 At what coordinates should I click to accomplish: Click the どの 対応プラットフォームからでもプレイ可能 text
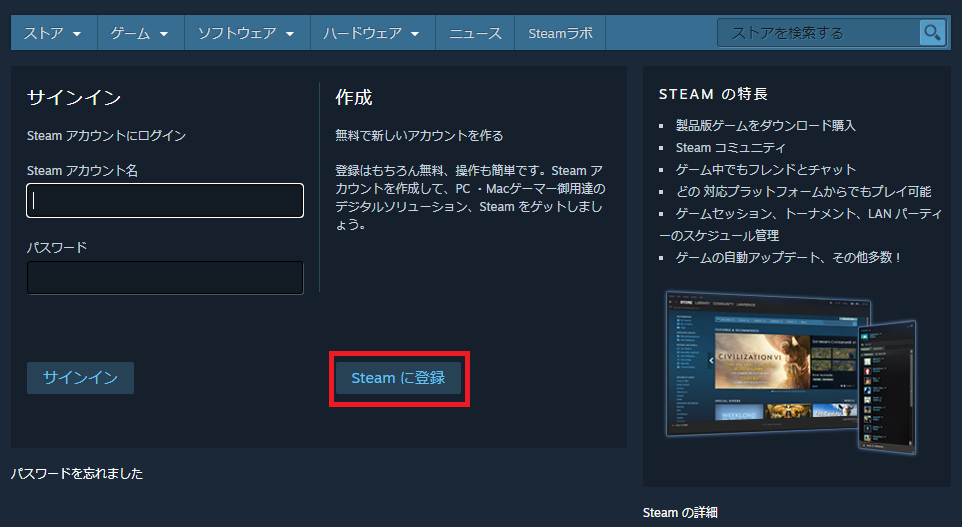803,191
